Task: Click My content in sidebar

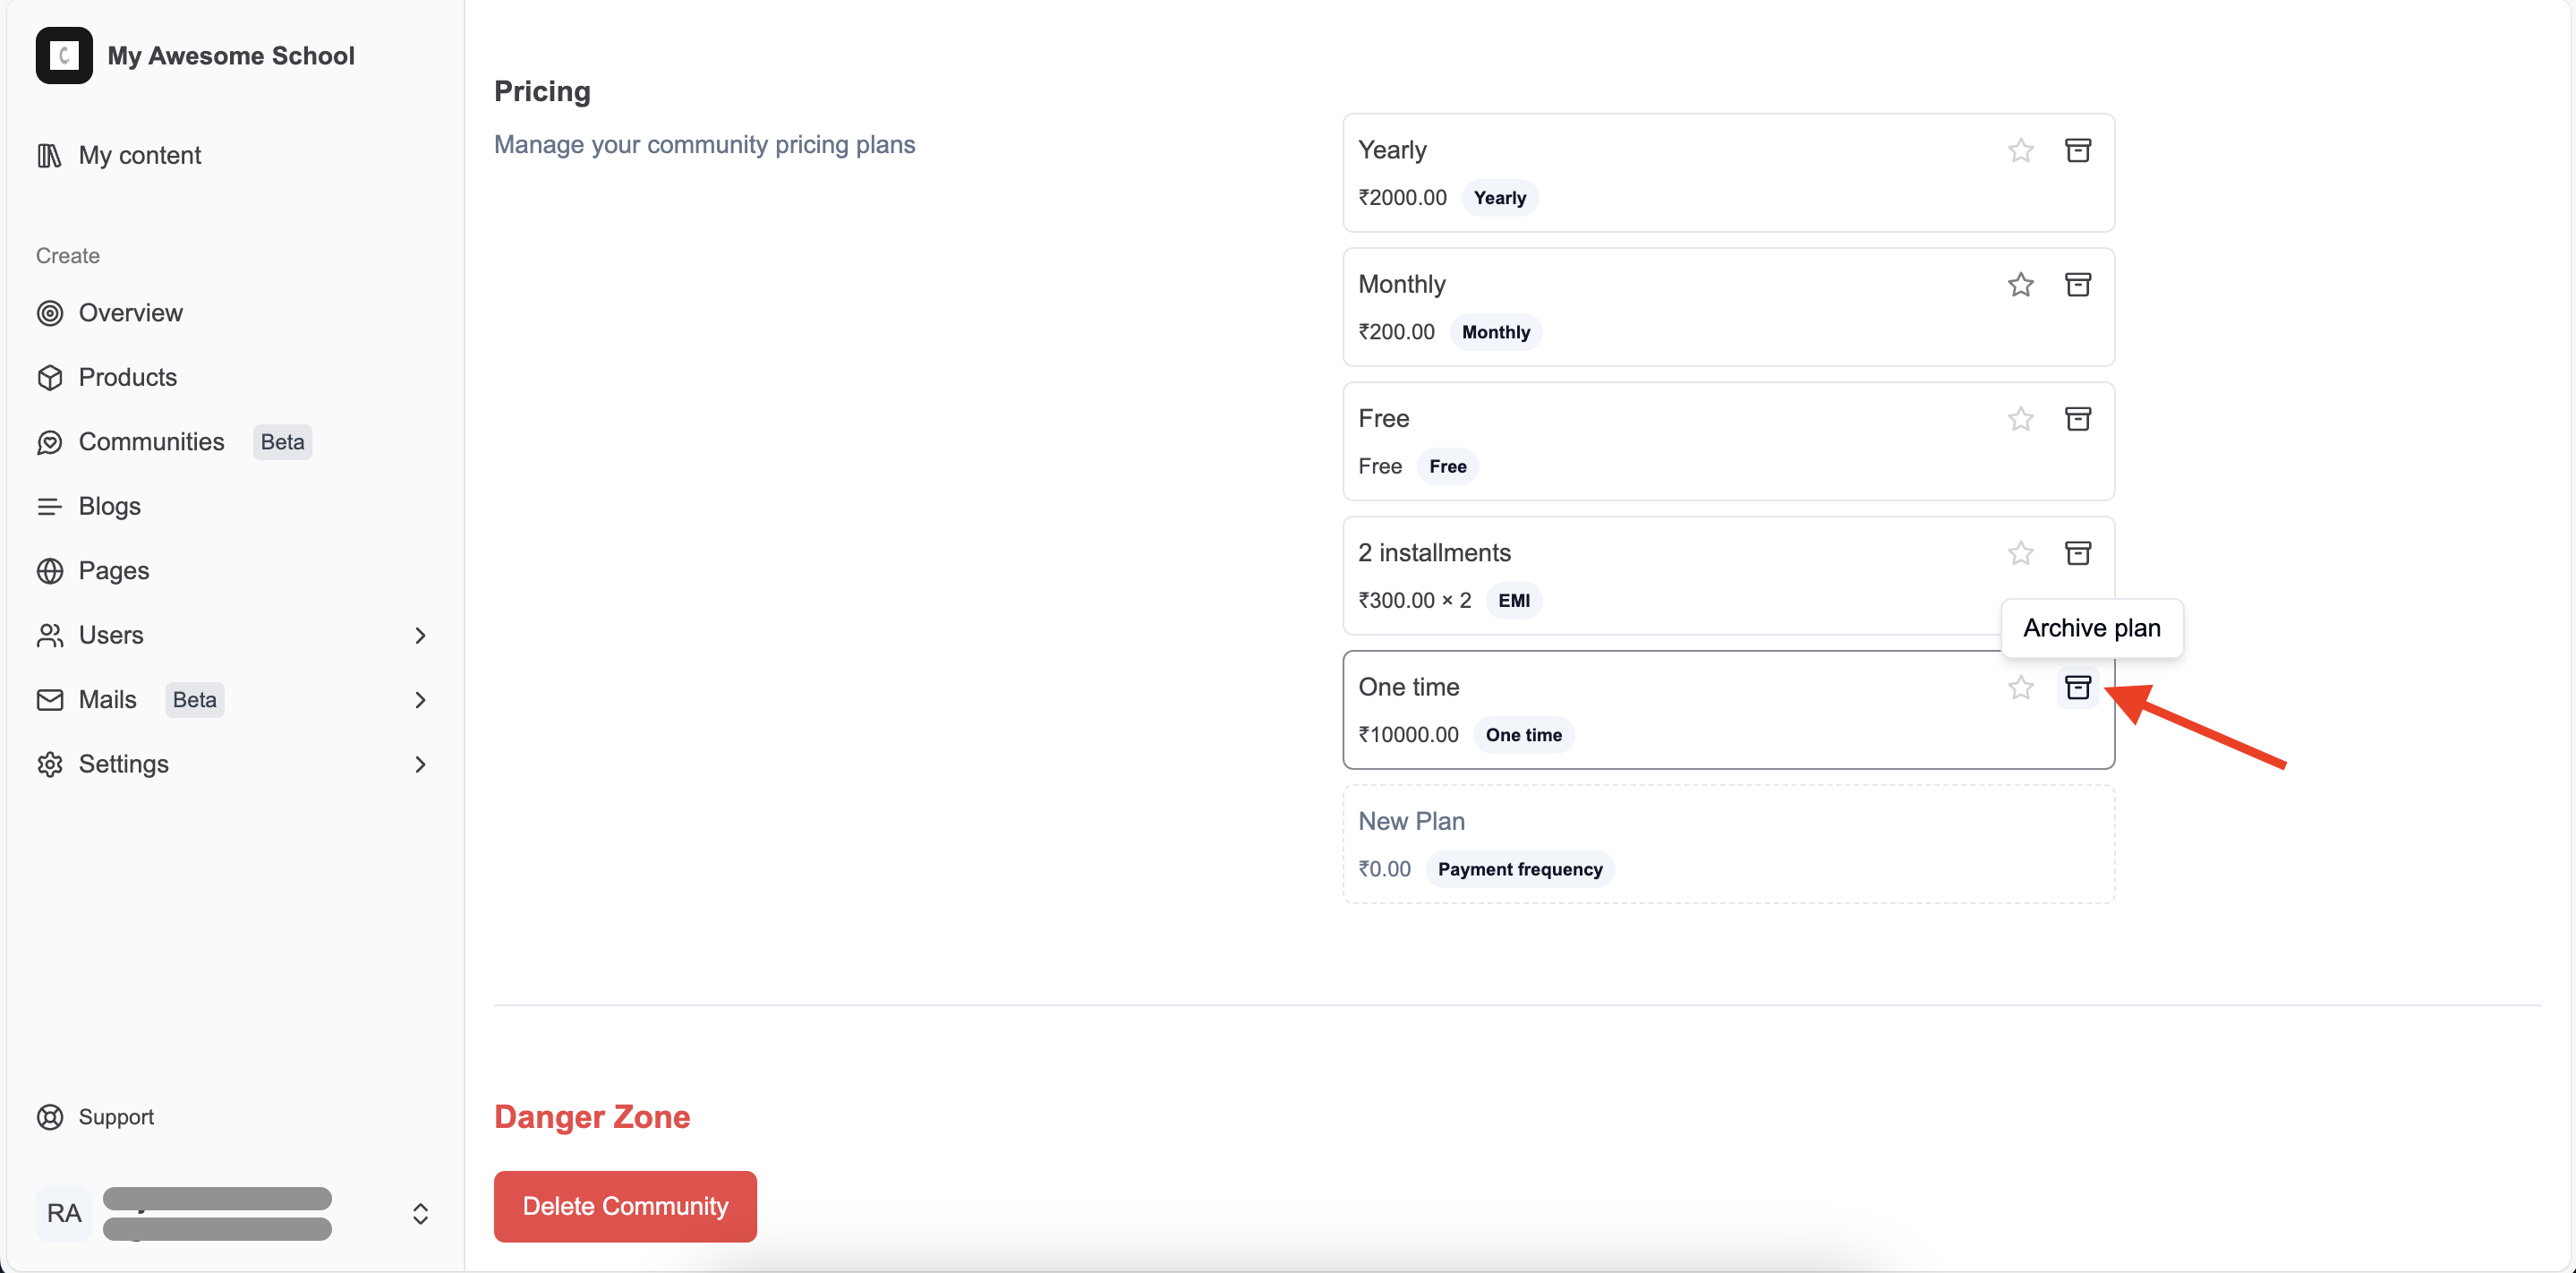Action: (140, 154)
